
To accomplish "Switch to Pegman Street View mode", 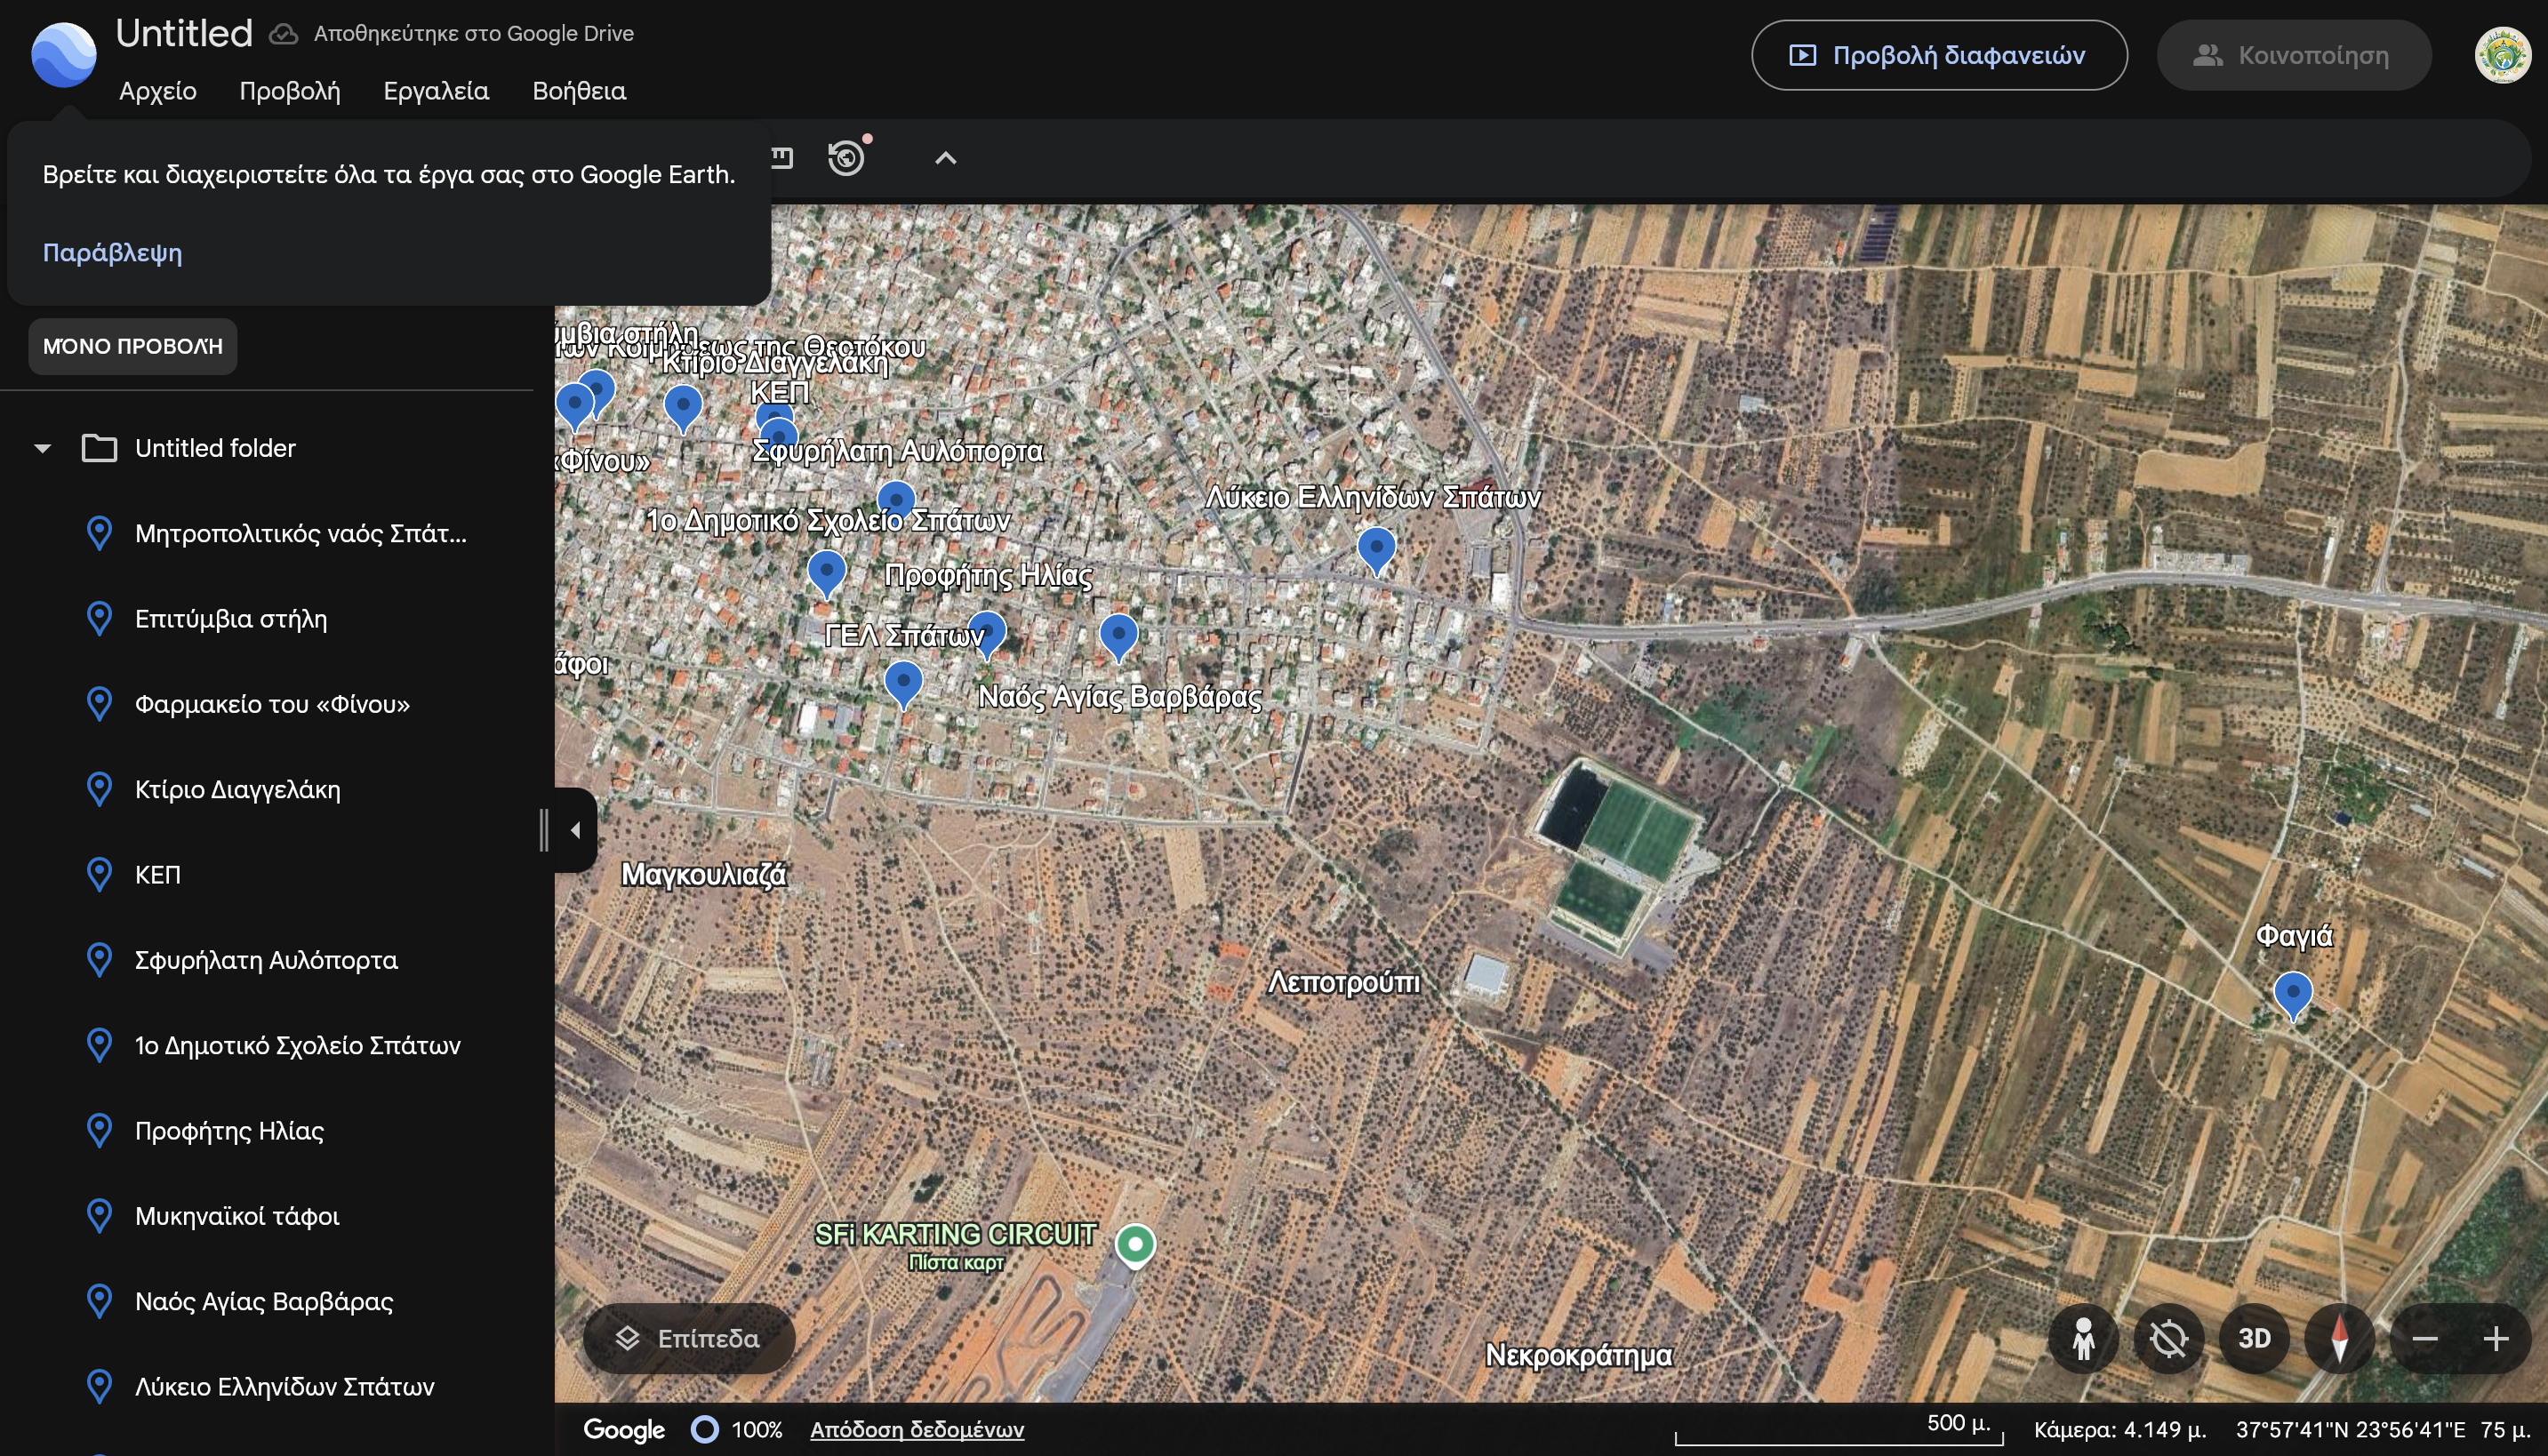I will pos(2085,1339).
